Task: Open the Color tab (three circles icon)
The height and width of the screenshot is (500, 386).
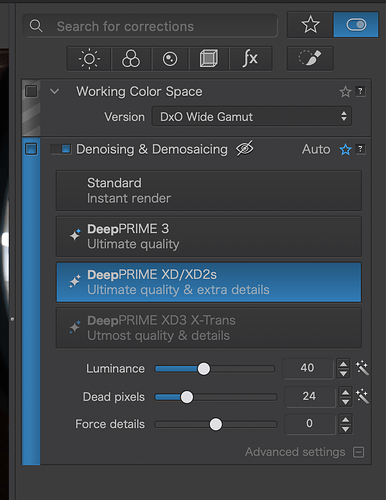Action: [x=131, y=59]
